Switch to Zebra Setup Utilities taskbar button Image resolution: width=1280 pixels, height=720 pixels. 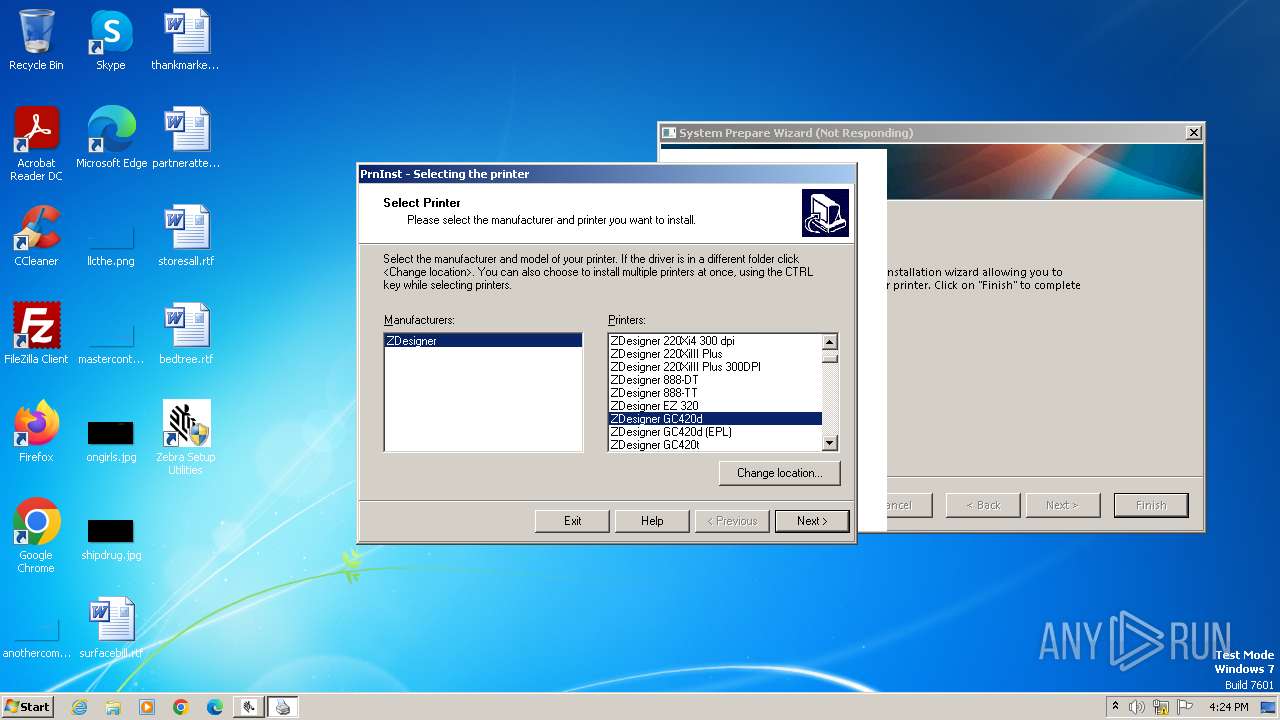[x=249, y=707]
